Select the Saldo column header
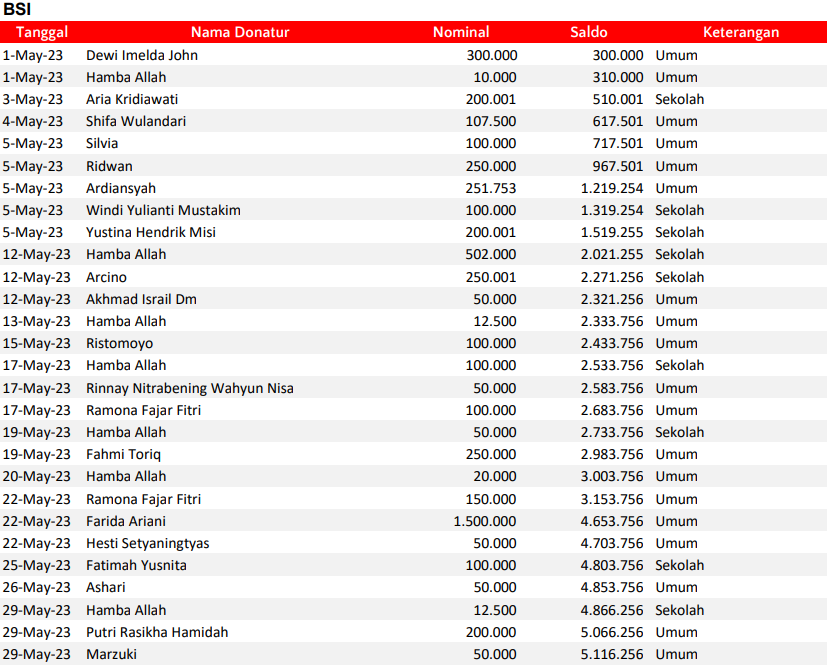The image size is (827, 665). click(589, 32)
